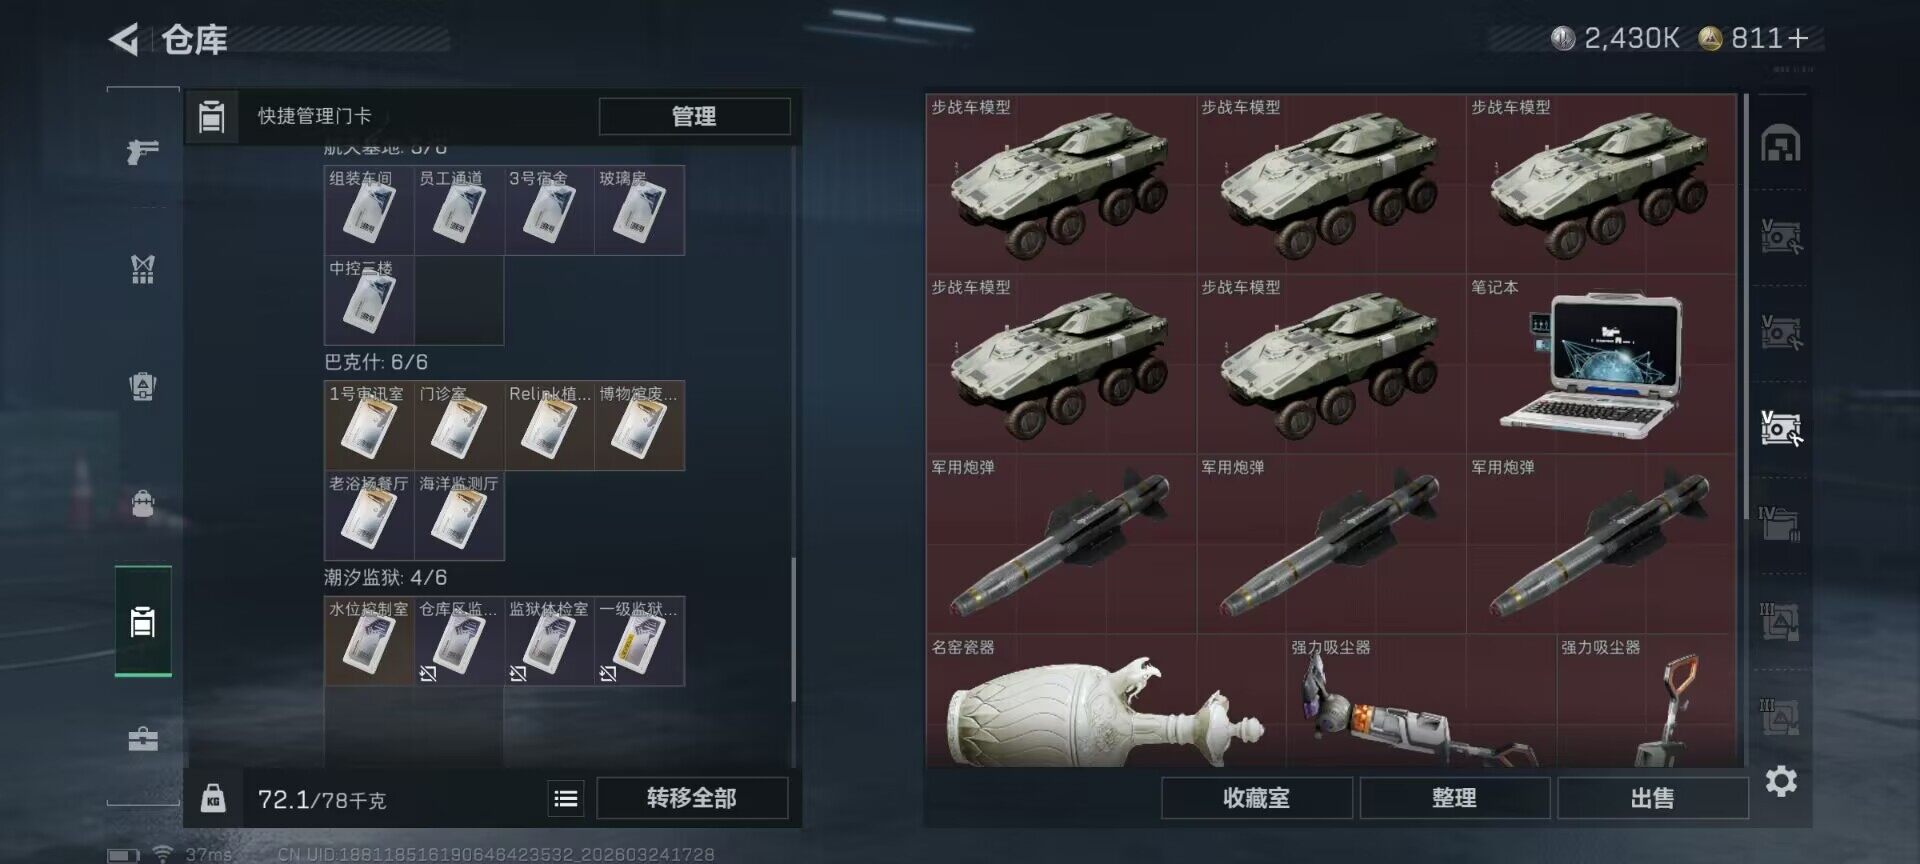
Task: Open the toolbox category icon in sidebar
Action: (x=143, y=739)
